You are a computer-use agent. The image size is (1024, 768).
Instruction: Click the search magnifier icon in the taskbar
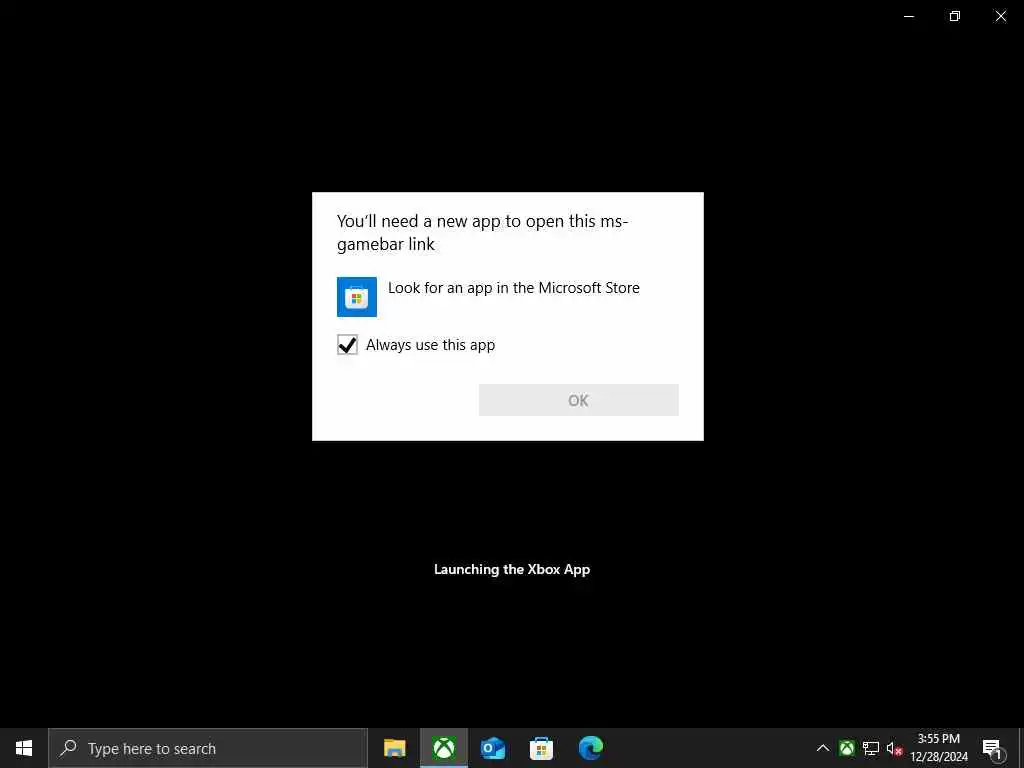(x=68, y=748)
